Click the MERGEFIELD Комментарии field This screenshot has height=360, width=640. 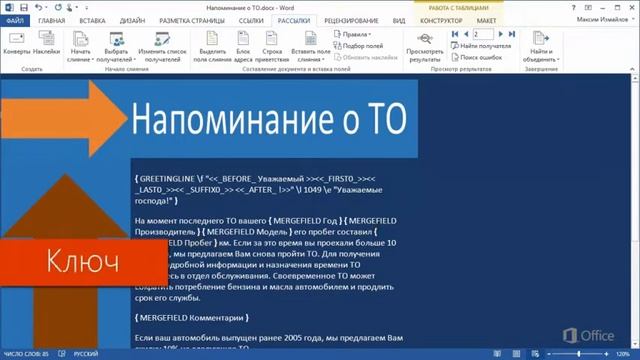191,318
